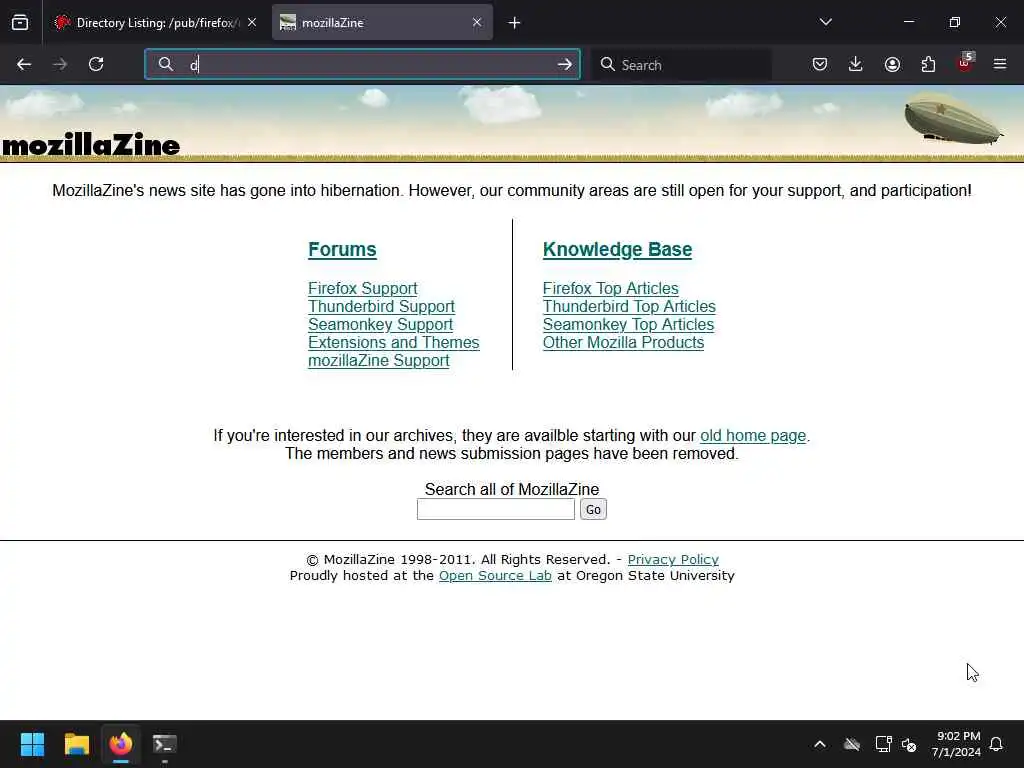This screenshot has width=1024, height=768.
Task: Go back to the previous page
Action: (24, 64)
